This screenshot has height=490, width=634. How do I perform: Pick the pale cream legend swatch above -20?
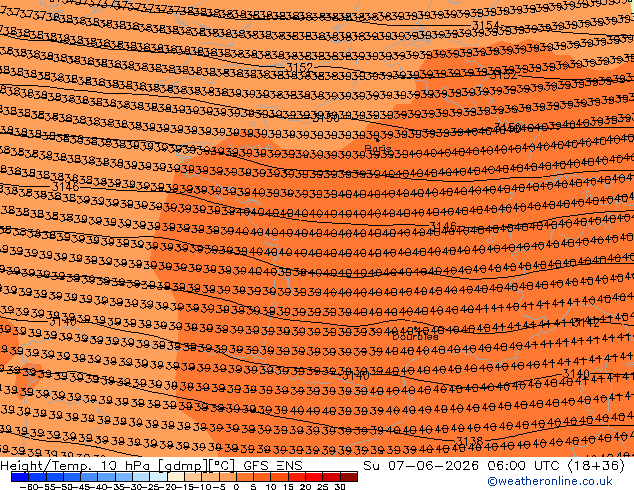[176, 477]
